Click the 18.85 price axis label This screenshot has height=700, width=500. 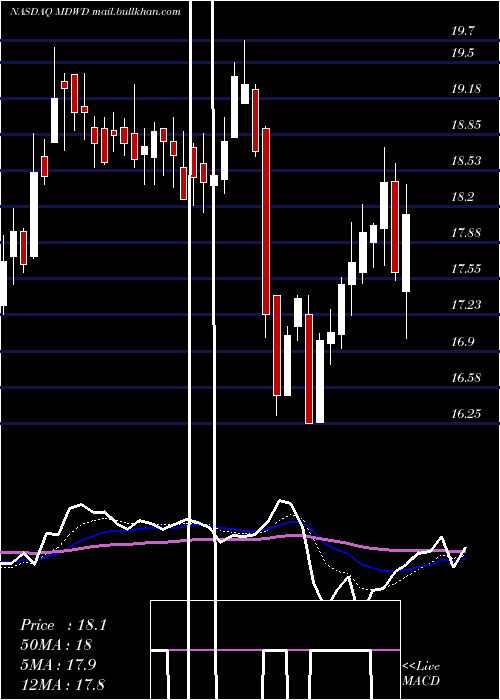466,125
